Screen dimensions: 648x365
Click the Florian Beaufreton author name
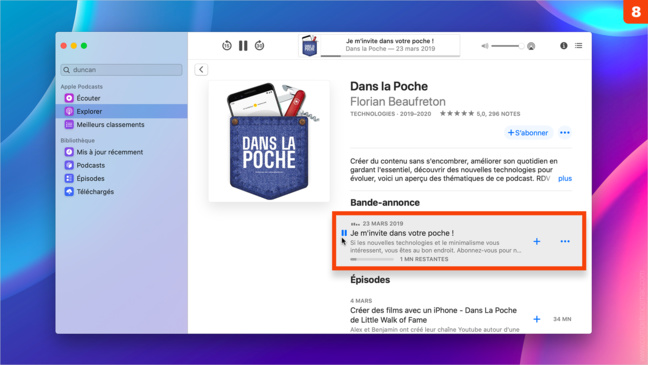398,102
